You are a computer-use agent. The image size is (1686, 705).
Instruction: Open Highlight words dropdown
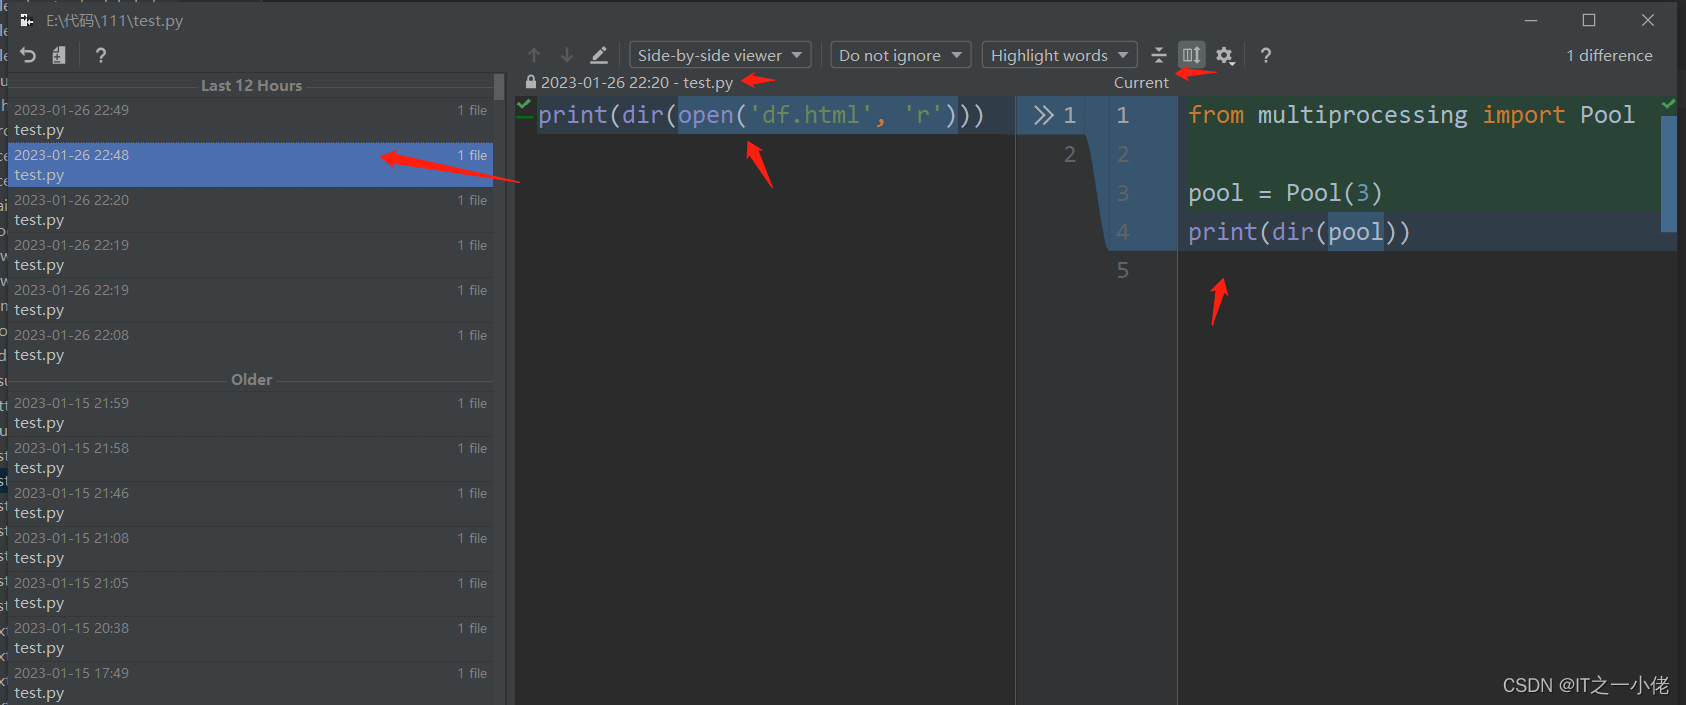coord(1059,55)
